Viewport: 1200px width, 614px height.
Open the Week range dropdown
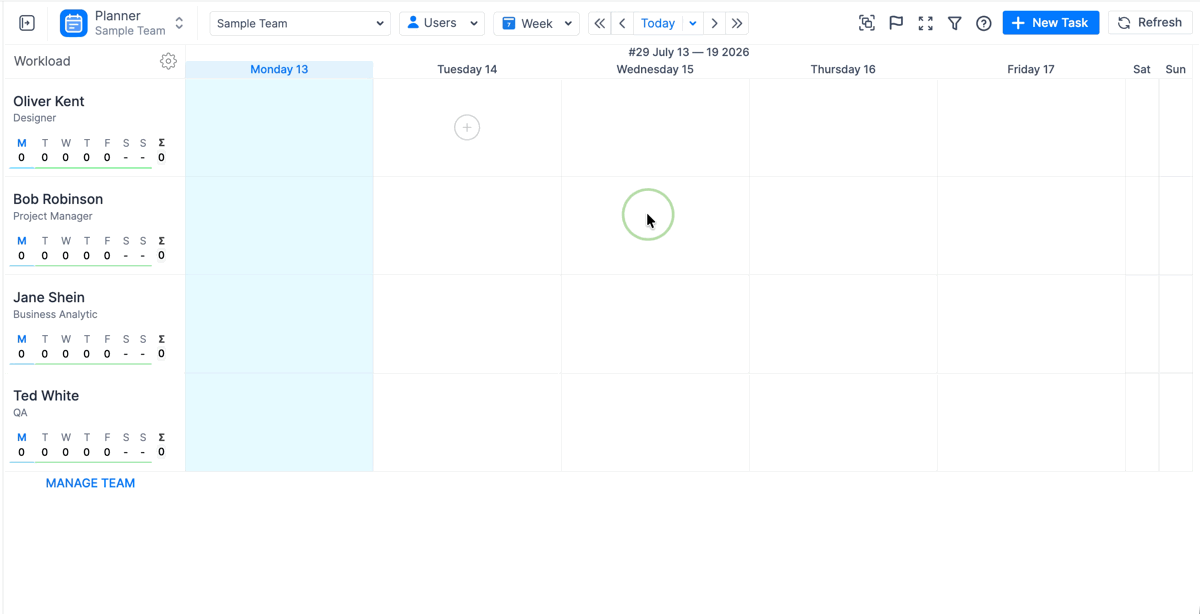click(536, 23)
